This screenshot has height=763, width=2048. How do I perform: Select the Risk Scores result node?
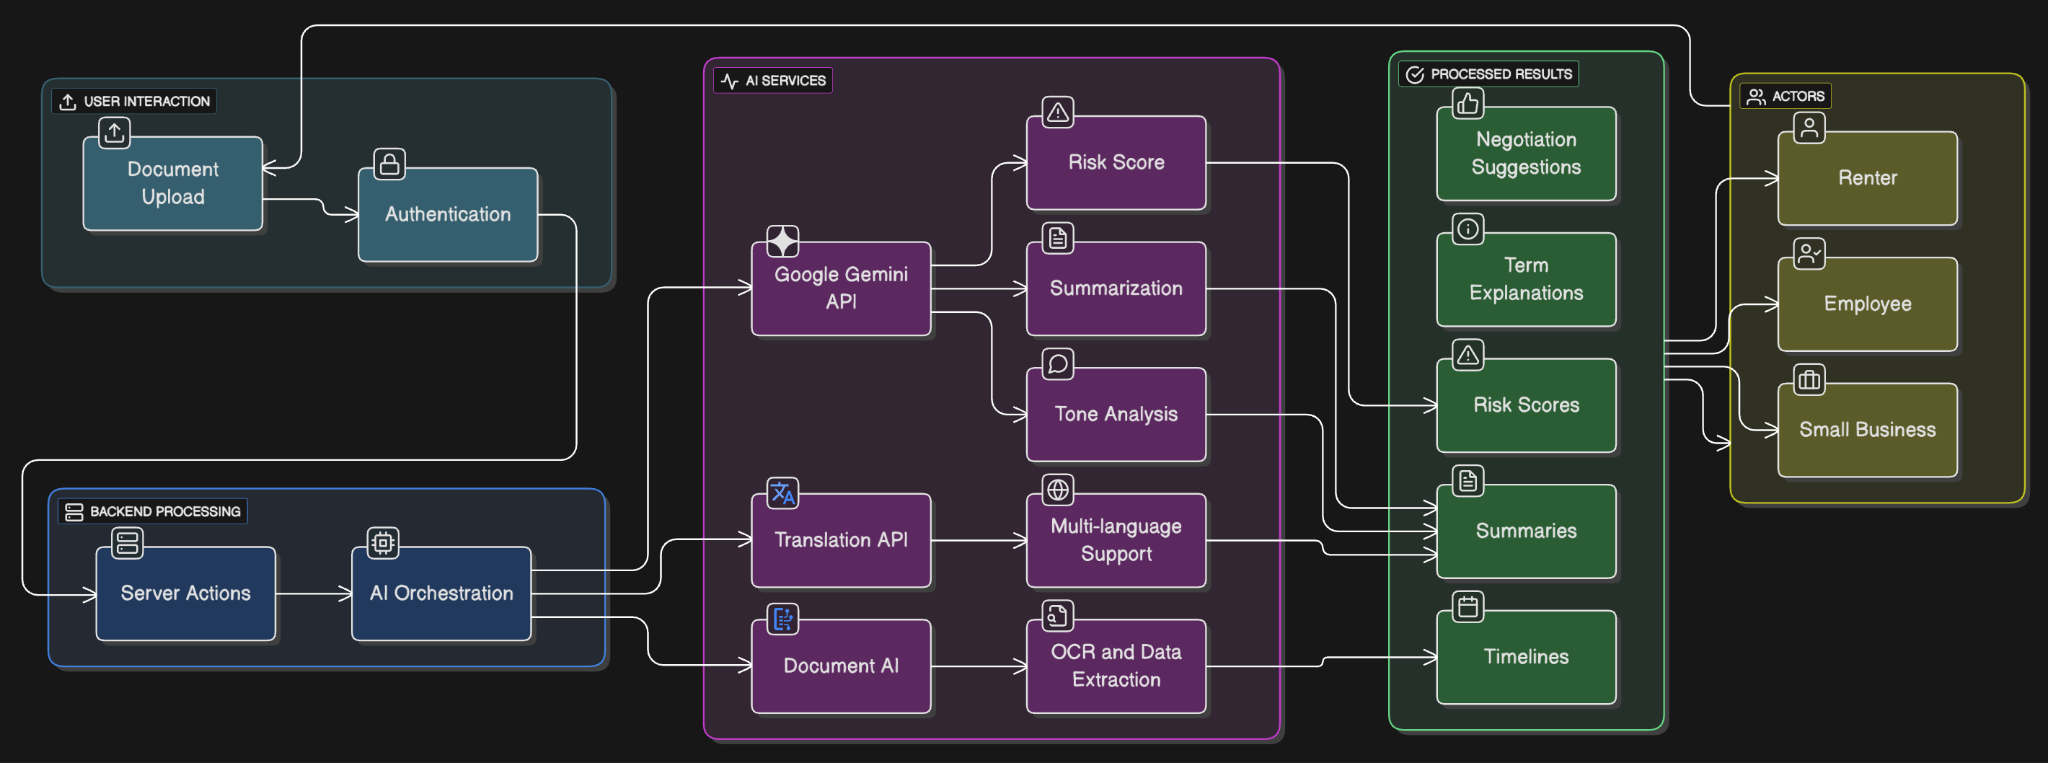[x=1526, y=406]
